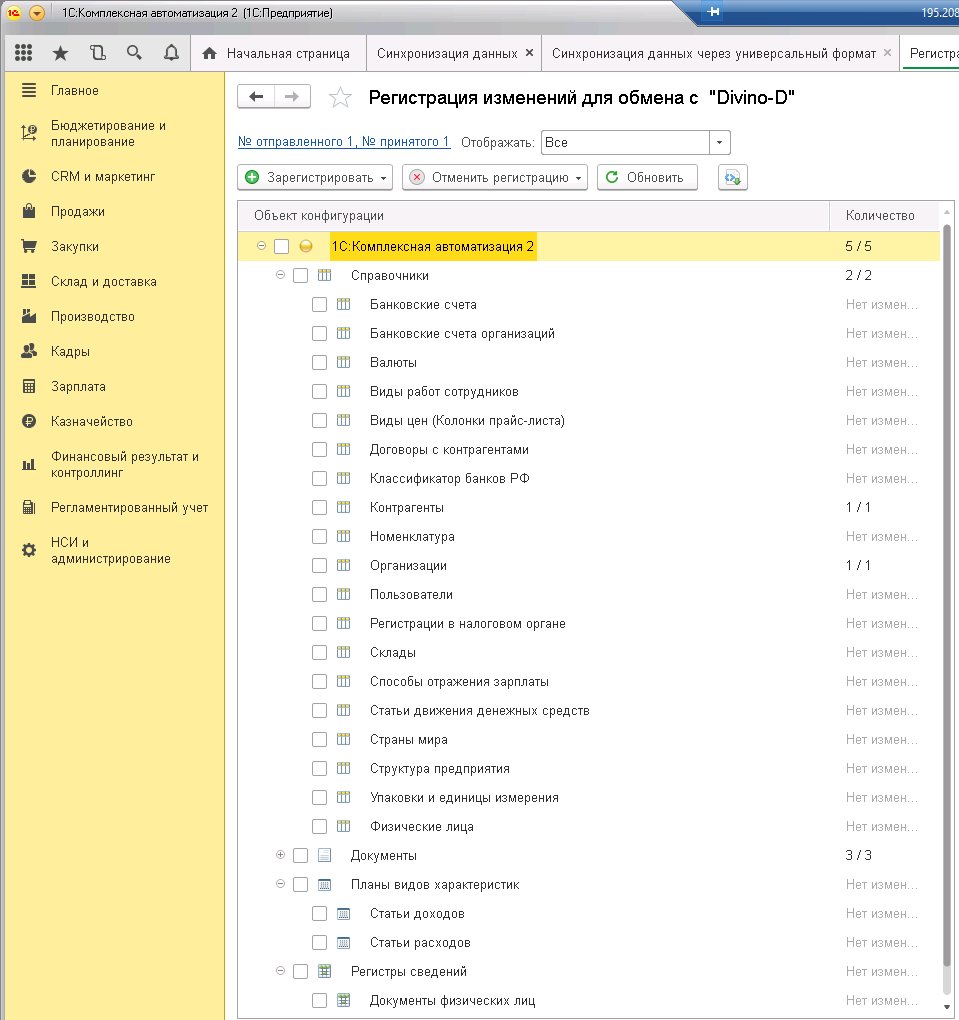Check the Справочники checkbox
Screen dimensions: 959x1020
tap(300, 275)
